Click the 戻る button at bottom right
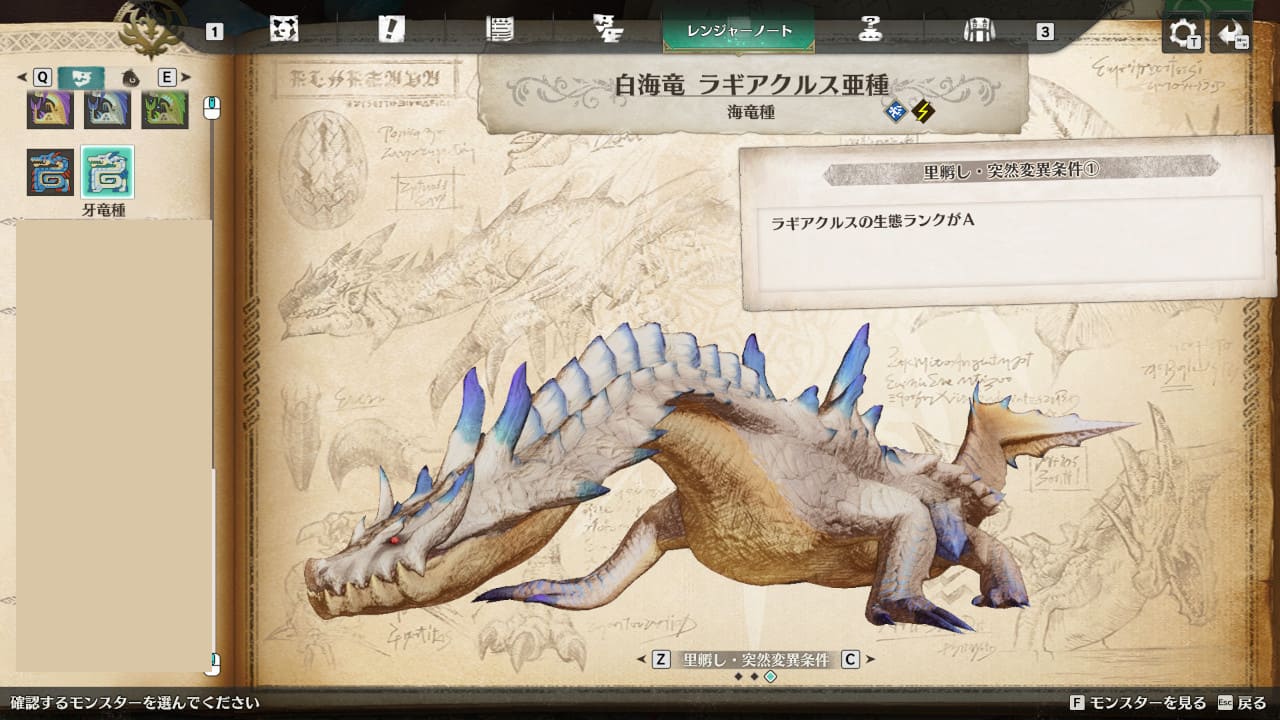Image resolution: width=1280 pixels, height=720 pixels. [x=1242, y=703]
